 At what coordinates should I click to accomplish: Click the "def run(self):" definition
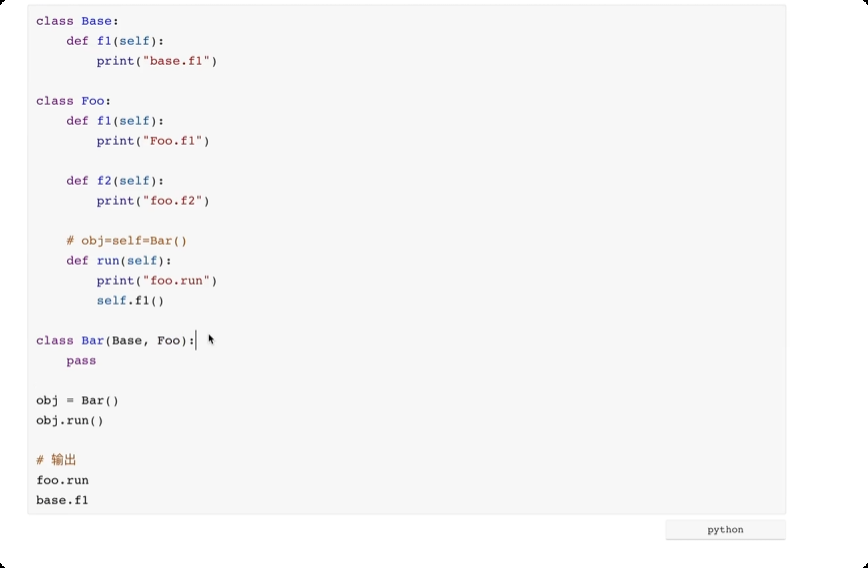pos(118,261)
